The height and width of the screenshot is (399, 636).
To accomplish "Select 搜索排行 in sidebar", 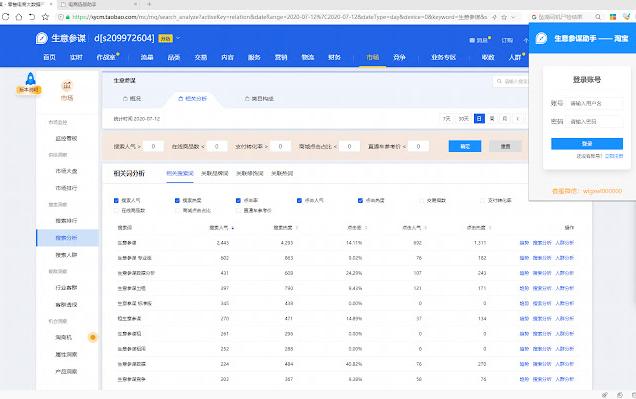I will pos(67,221).
